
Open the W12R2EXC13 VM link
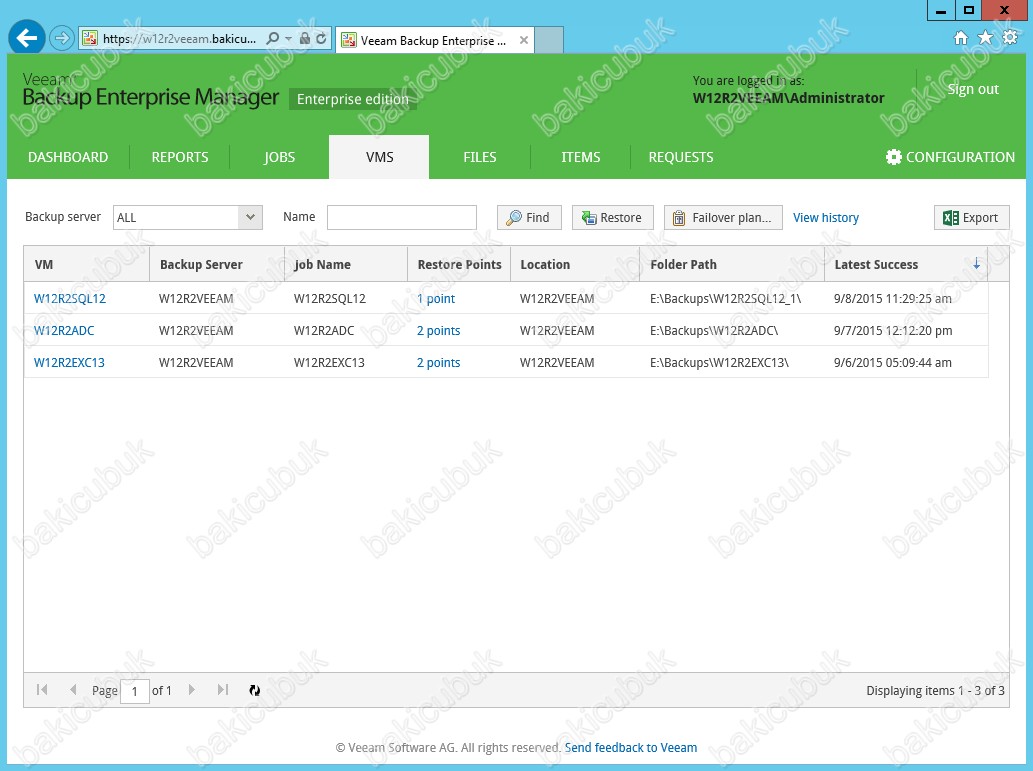(x=69, y=362)
